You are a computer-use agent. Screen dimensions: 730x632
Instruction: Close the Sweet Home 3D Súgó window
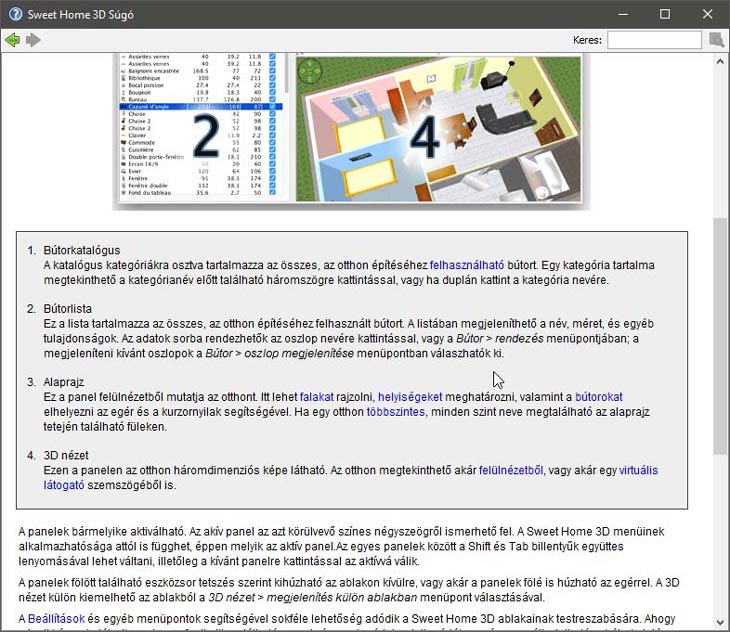[708, 14]
